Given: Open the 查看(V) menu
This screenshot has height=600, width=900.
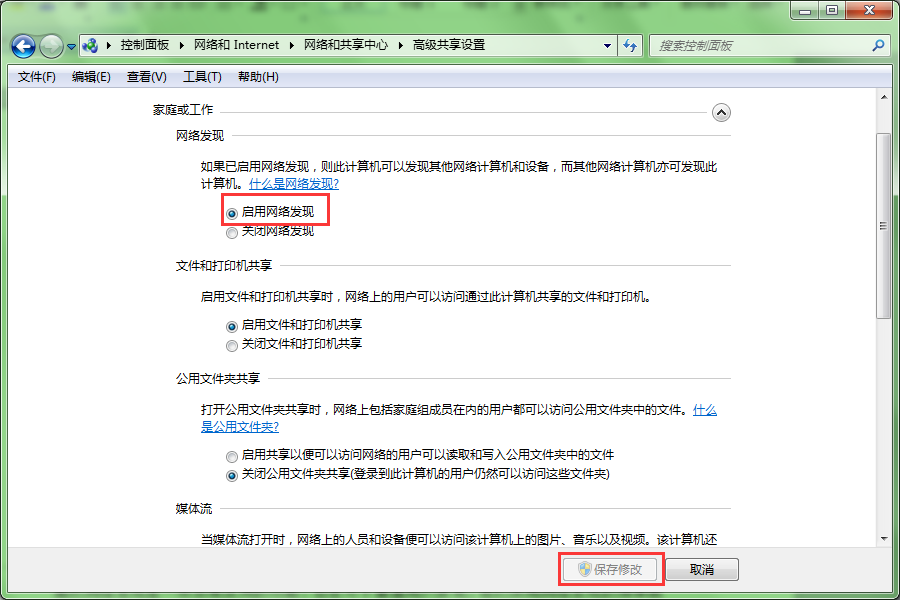Looking at the screenshot, I should 147,77.
